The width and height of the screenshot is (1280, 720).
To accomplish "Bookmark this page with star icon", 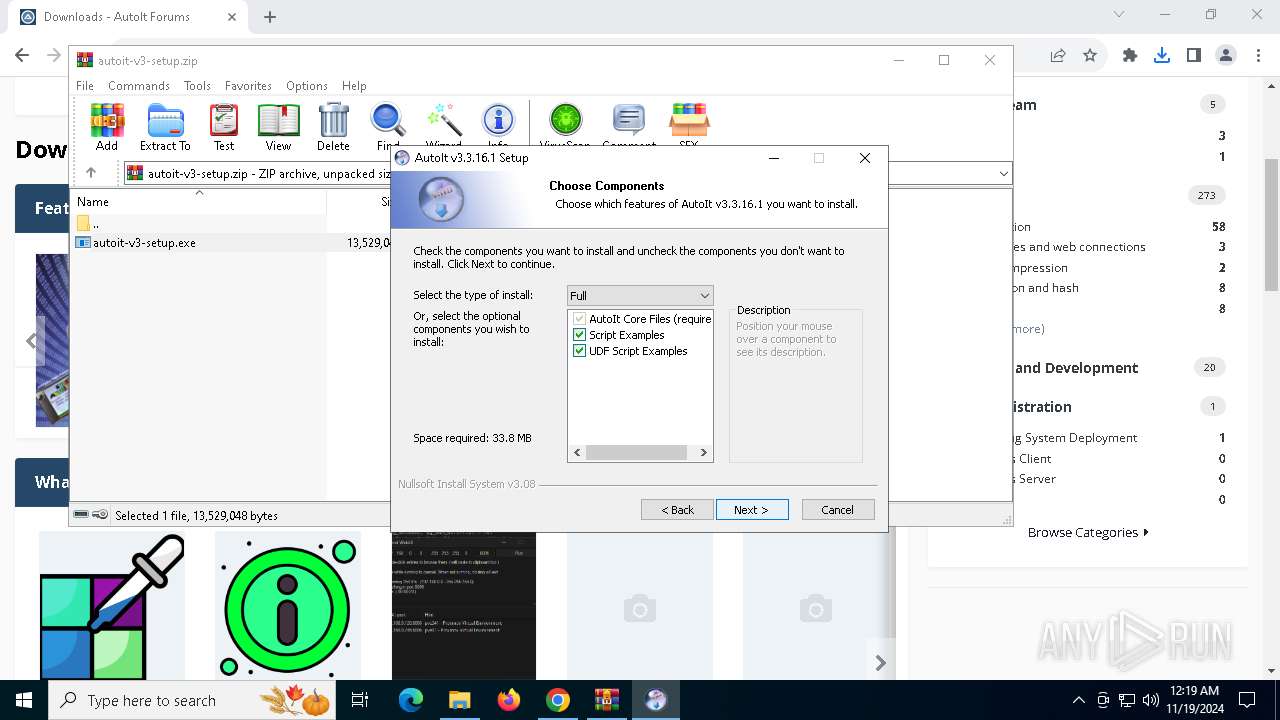I will tap(1090, 56).
